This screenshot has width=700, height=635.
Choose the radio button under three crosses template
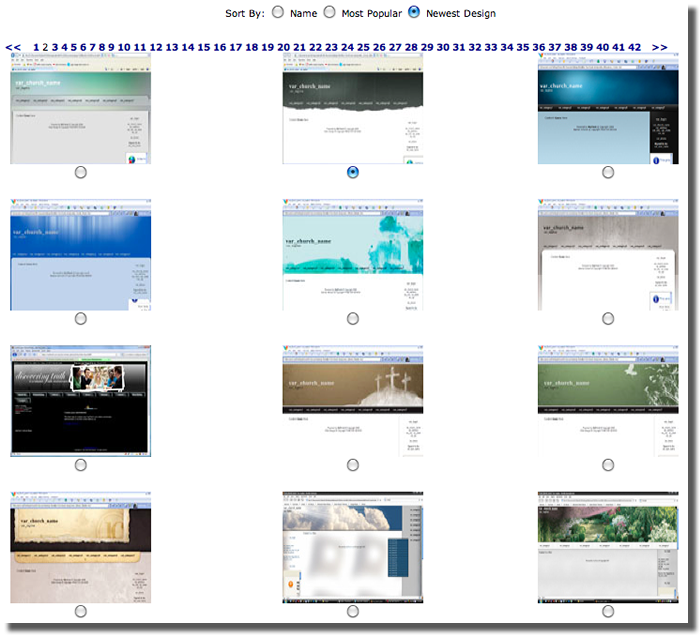pyautogui.click(x=353, y=465)
